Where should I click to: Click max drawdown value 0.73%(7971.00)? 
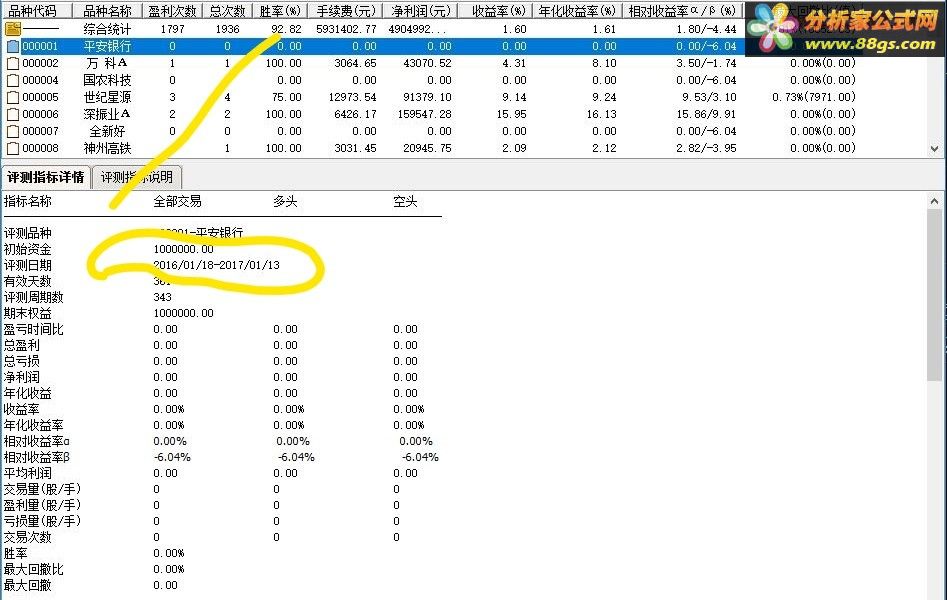coord(814,97)
